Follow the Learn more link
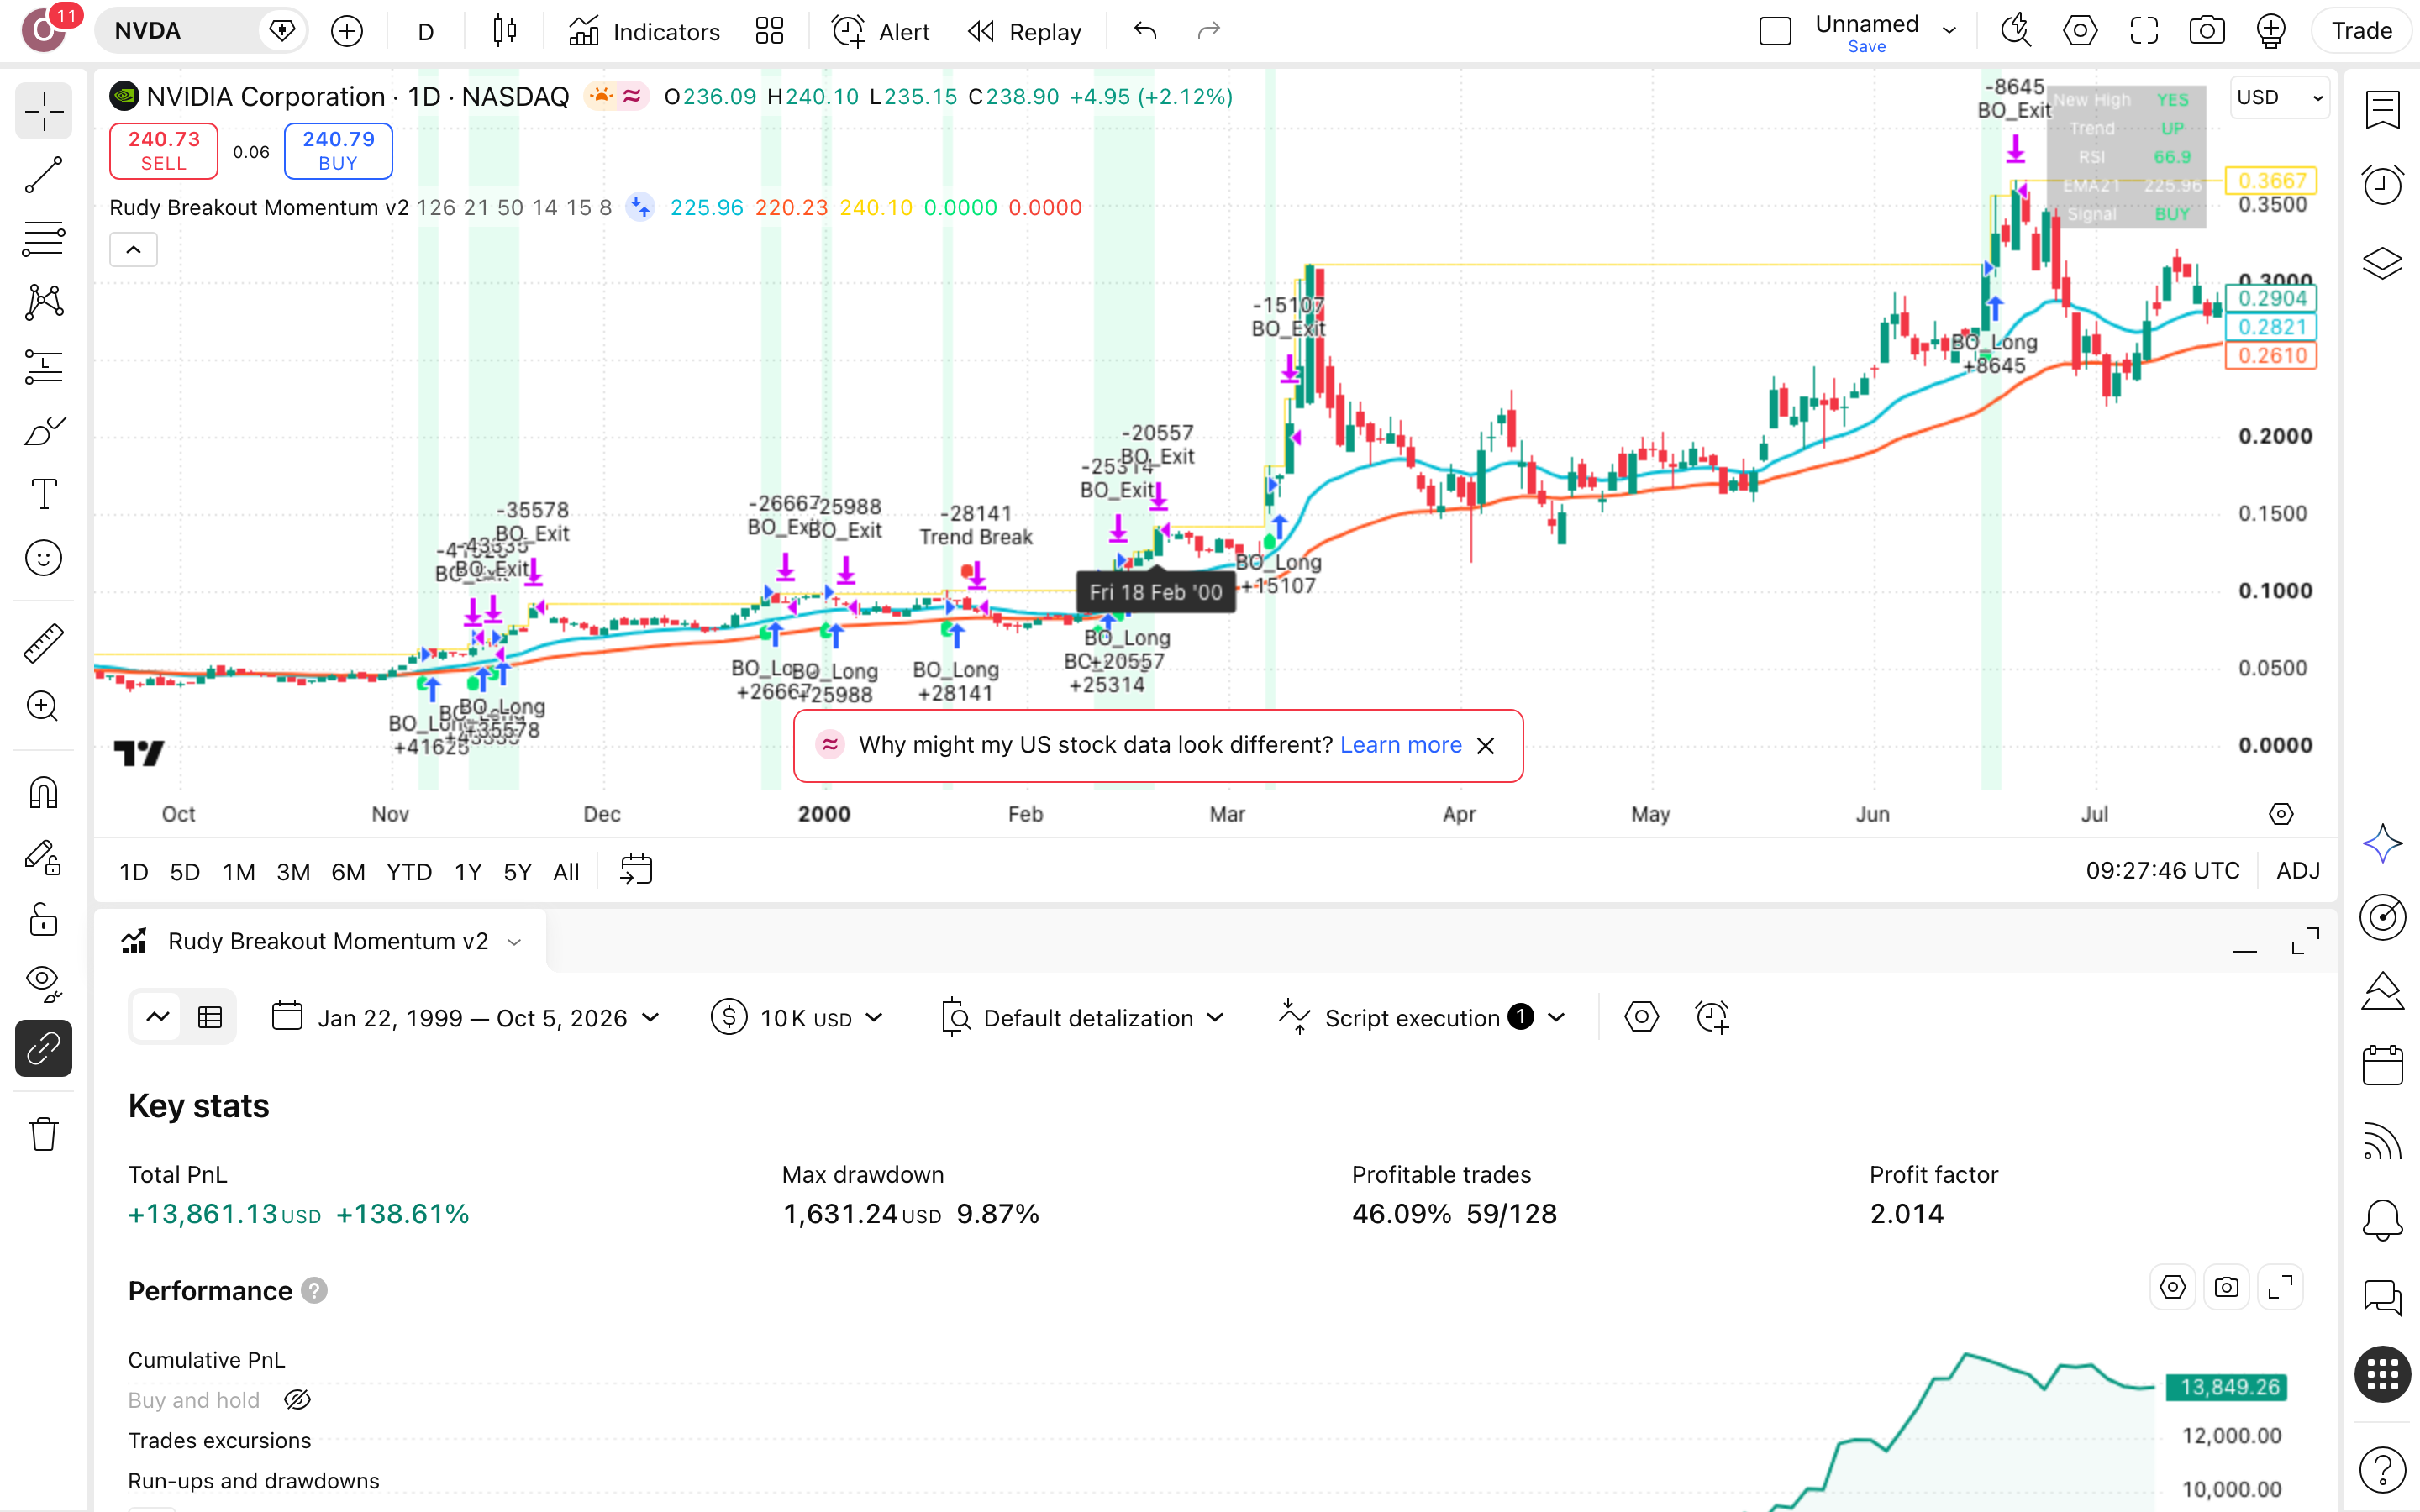The height and width of the screenshot is (1512, 2420). [1400, 745]
